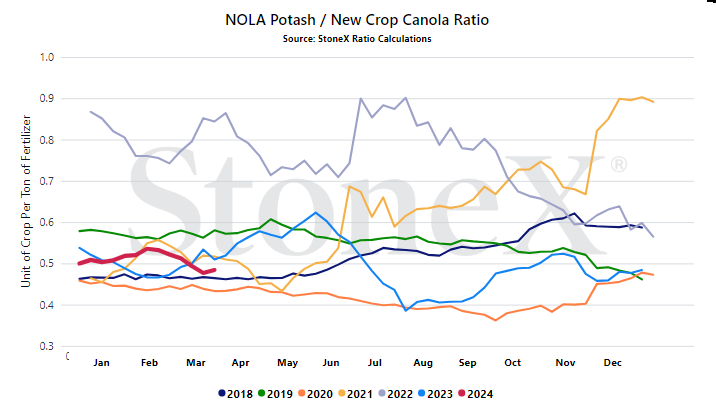Toggle the 2019 series legend entry
Image resolution: width=716 pixels, height=412 pixels.
click(275, 394)
